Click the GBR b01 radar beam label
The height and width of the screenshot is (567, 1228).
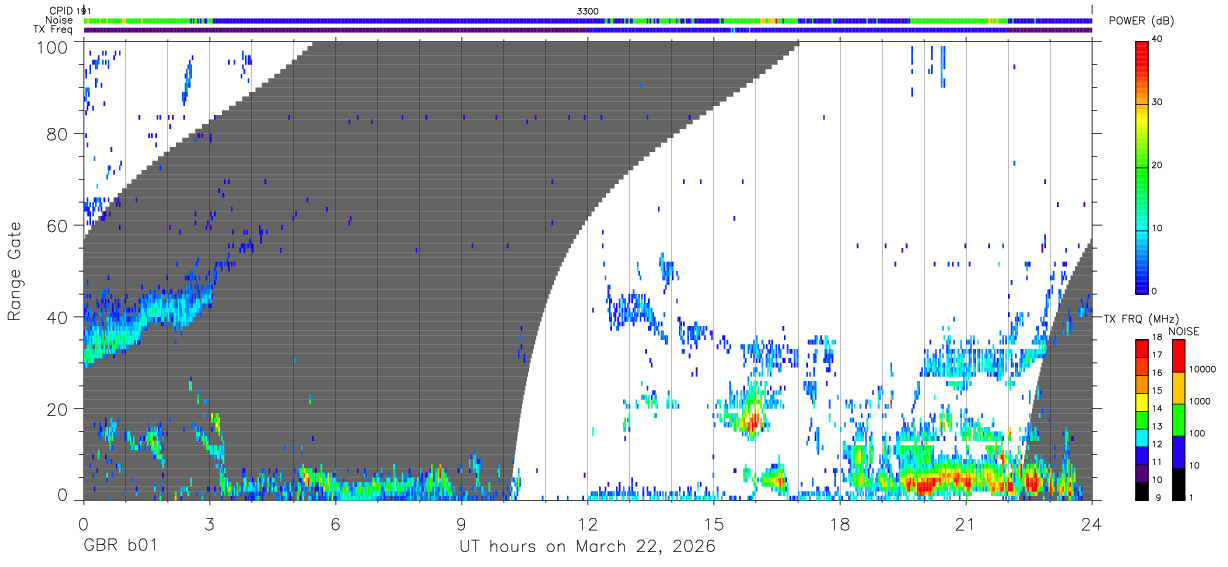point(119,547)
